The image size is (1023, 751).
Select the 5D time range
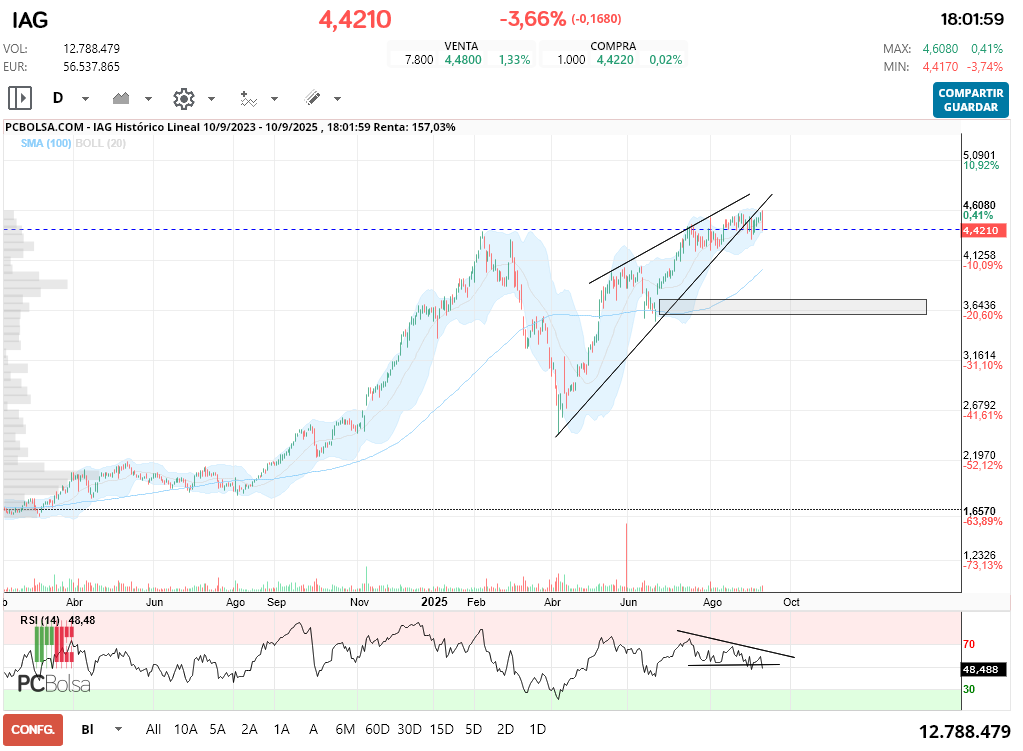click(474, 729)
